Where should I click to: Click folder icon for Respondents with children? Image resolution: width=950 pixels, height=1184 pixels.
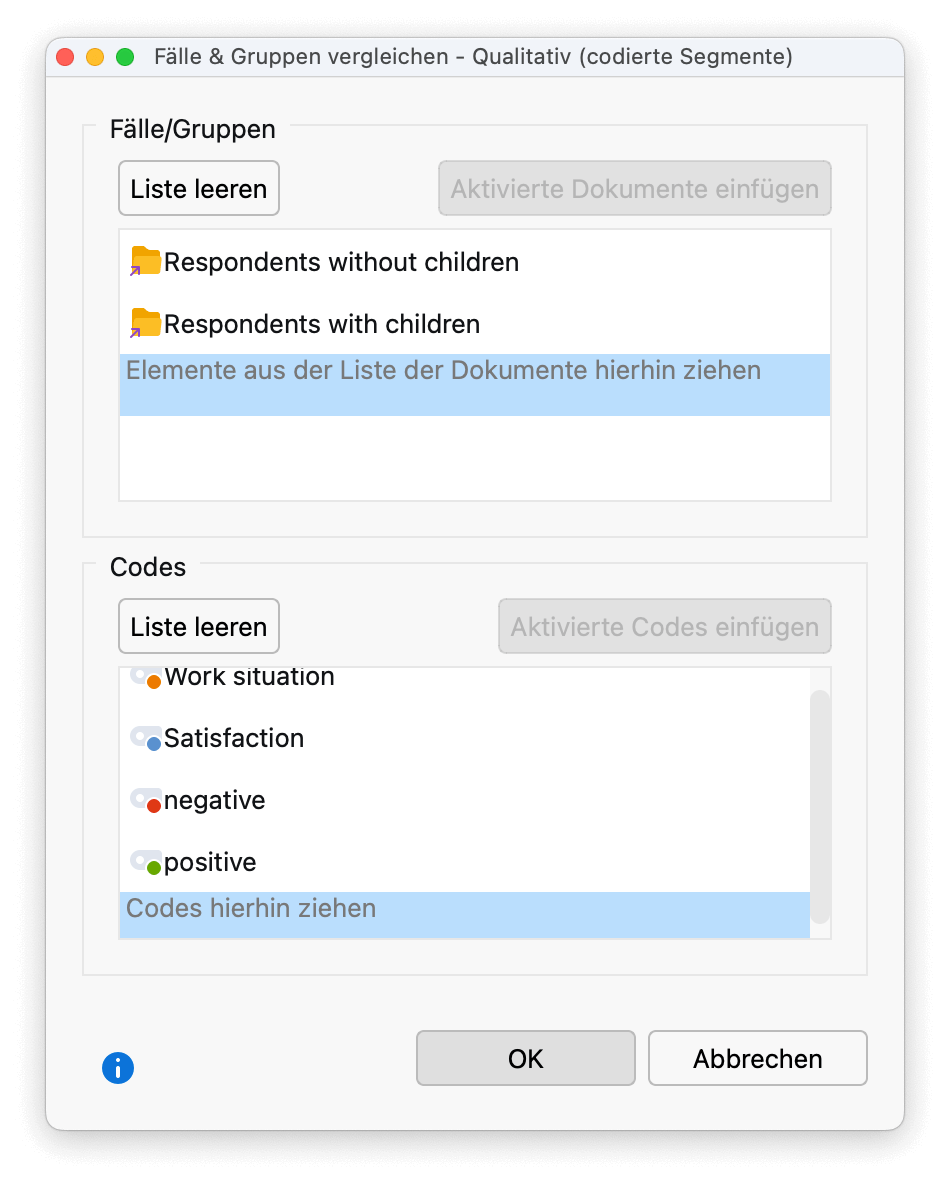(x=146, y=324)
